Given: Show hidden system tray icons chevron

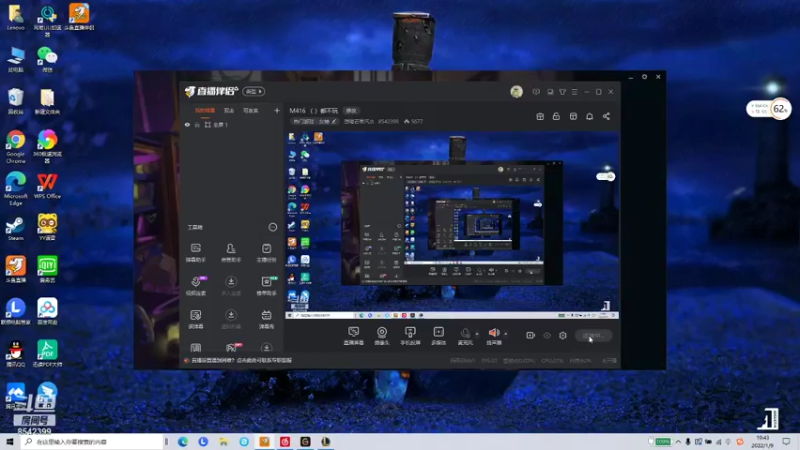Looking at the screenshot, I should coord(678,441).
